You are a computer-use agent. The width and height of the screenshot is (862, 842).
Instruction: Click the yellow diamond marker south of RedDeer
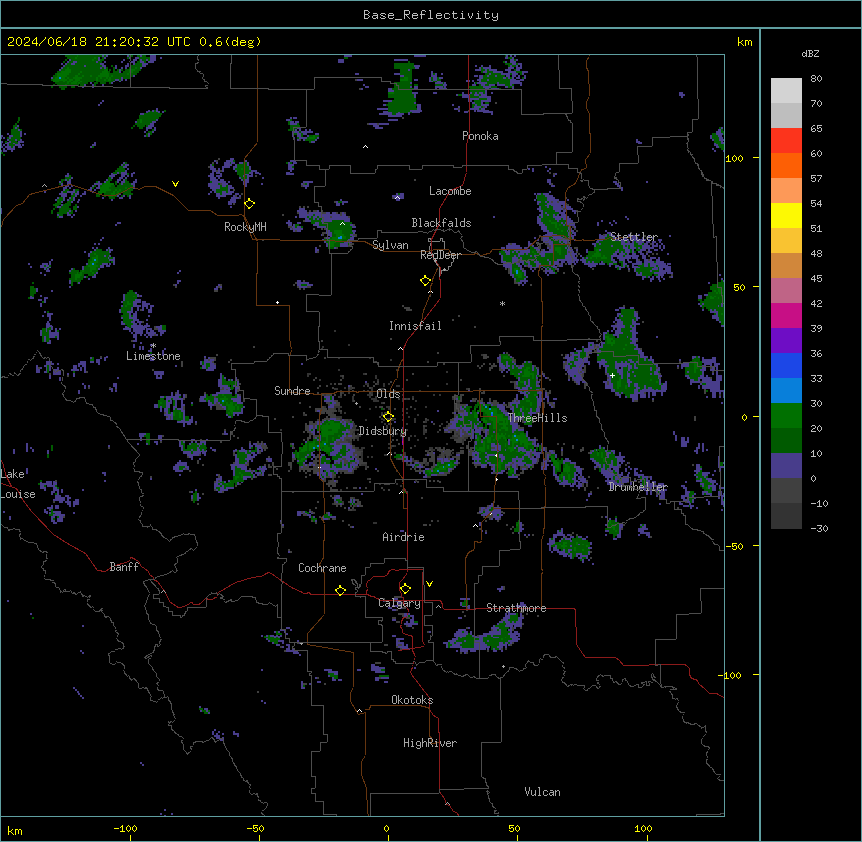tap(426, 281)
